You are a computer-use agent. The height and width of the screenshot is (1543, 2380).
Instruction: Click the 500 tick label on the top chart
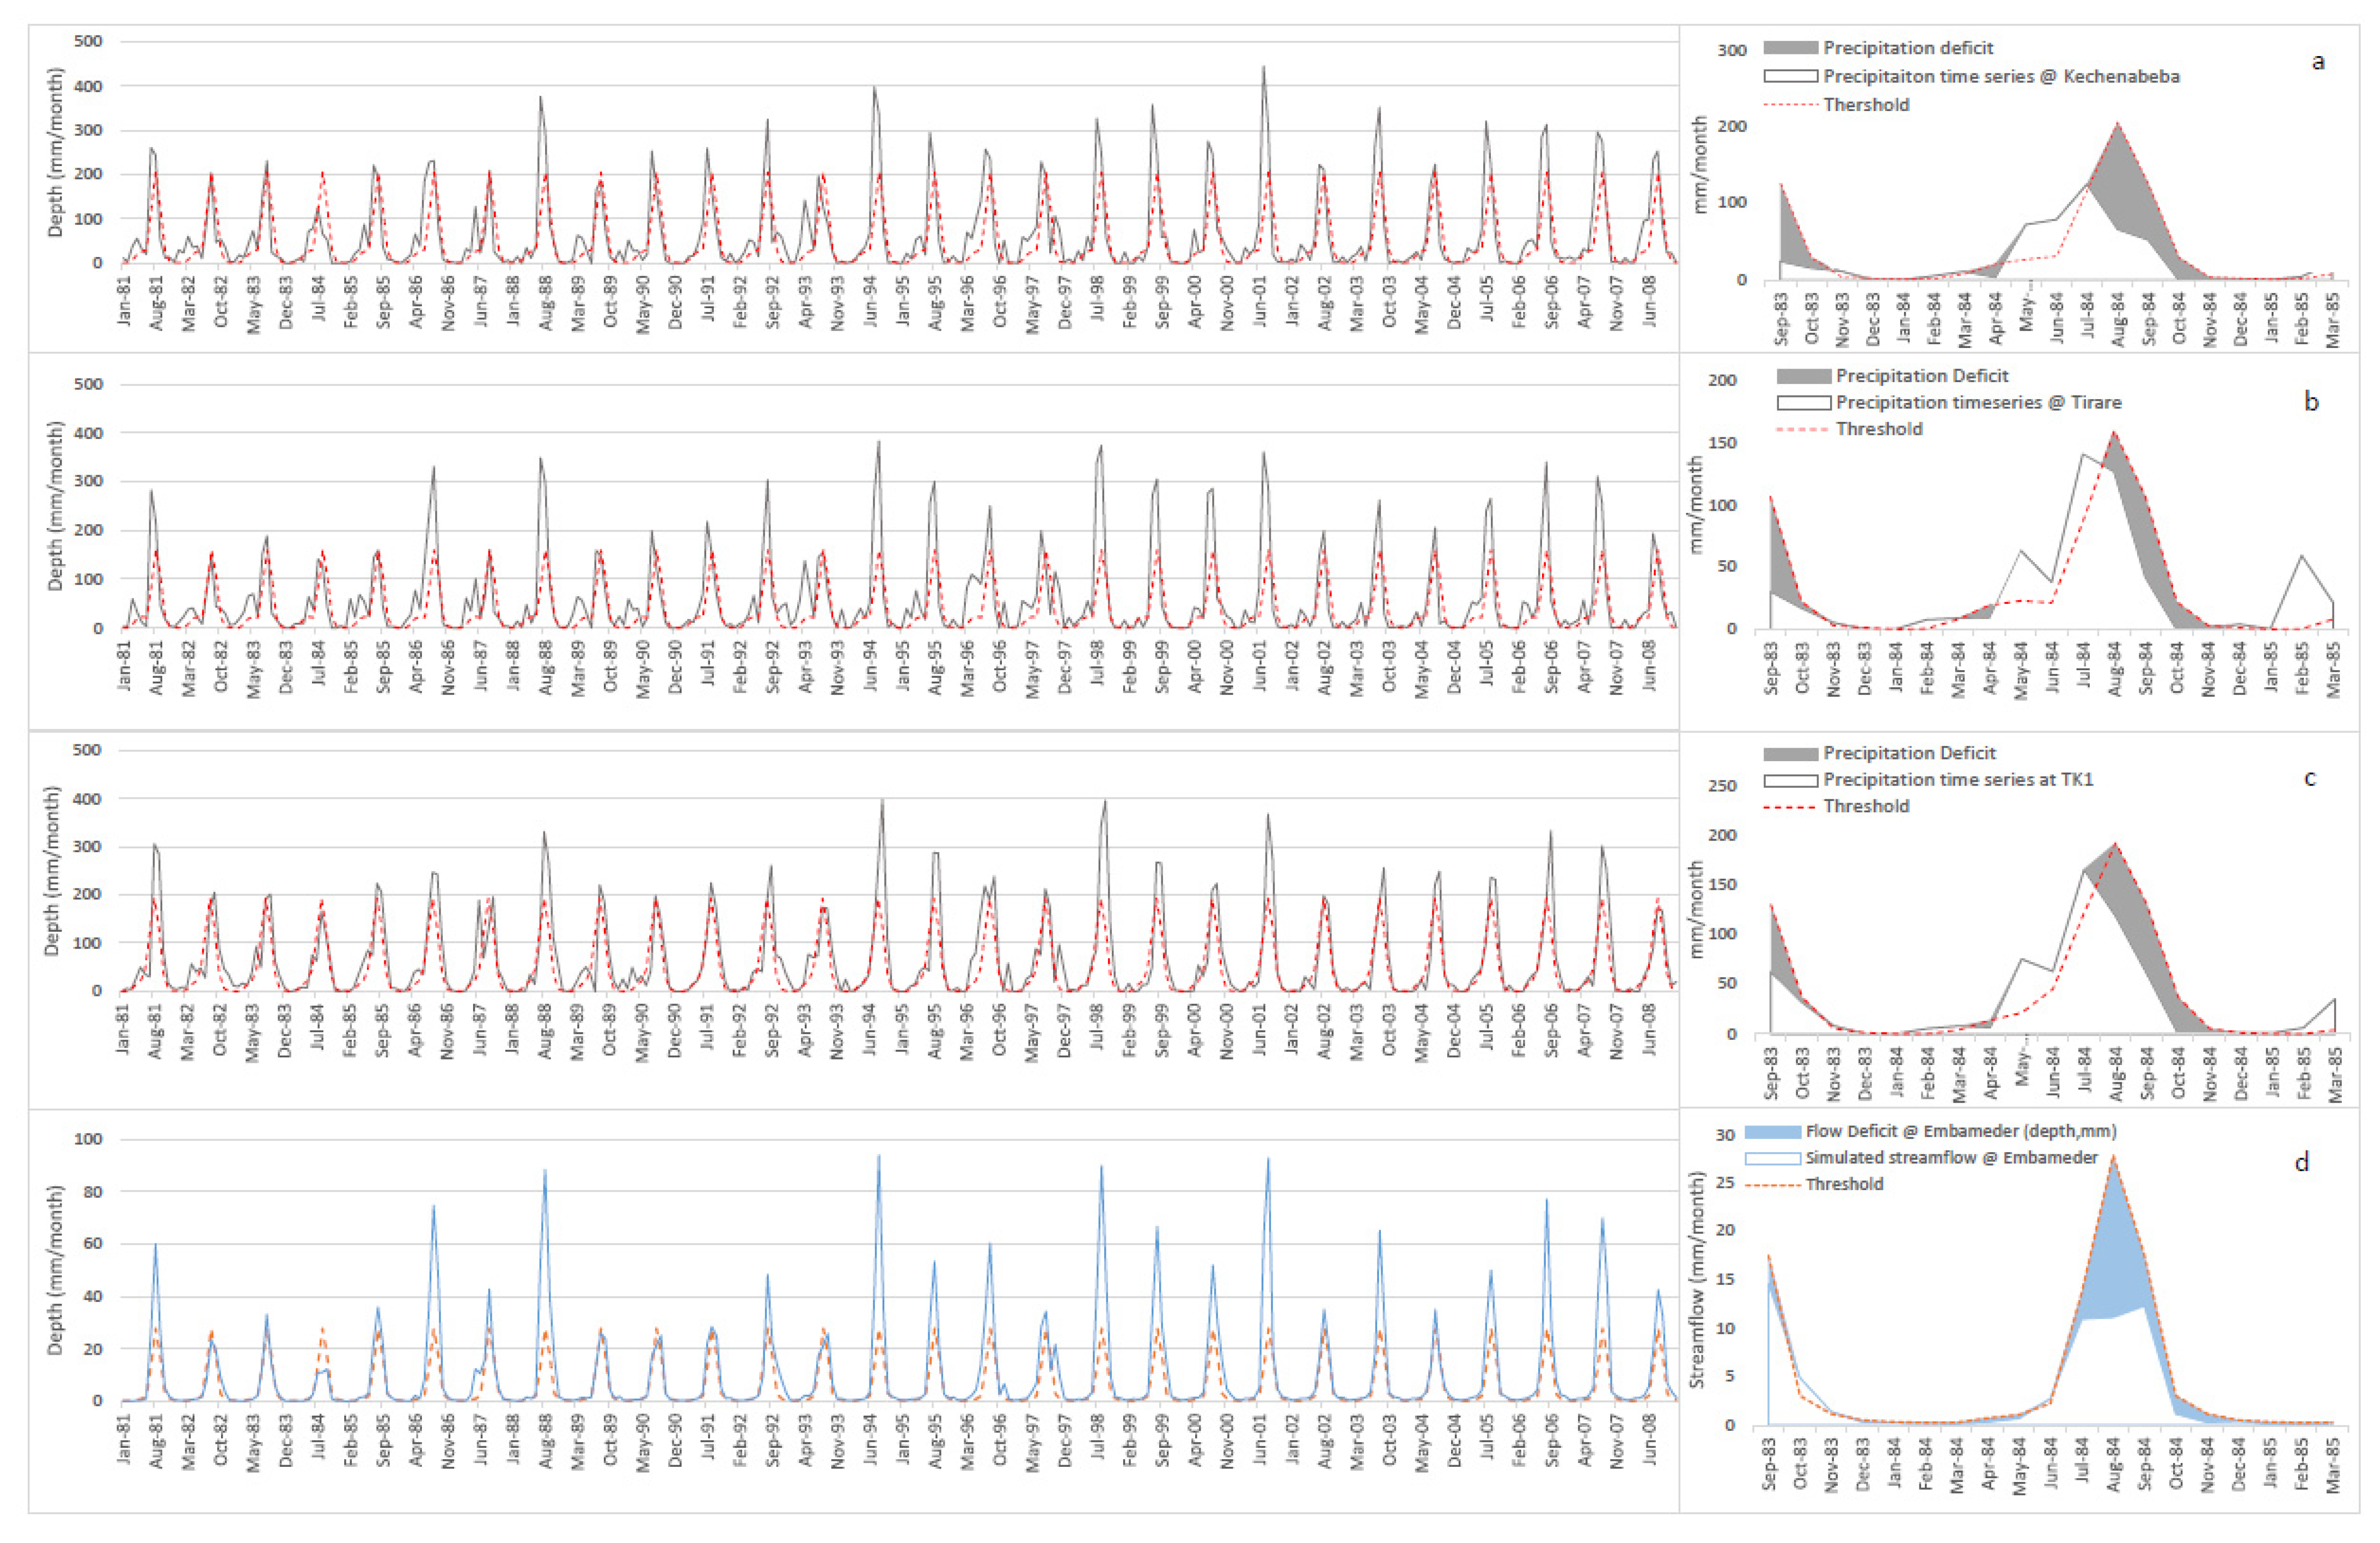(x=88, y=41)
